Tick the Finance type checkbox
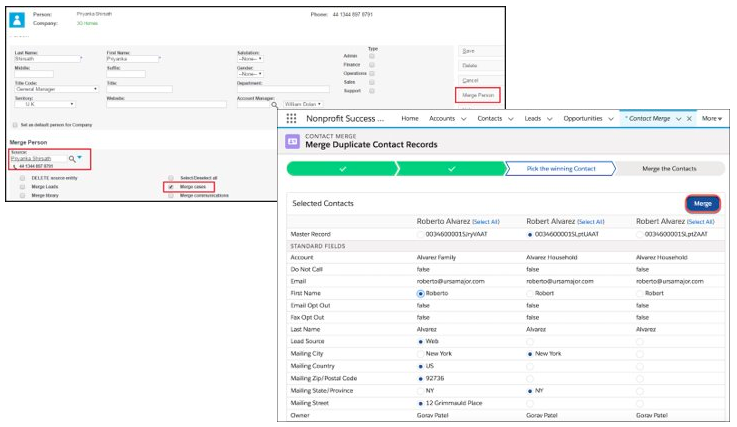 (x=372, y=65)
